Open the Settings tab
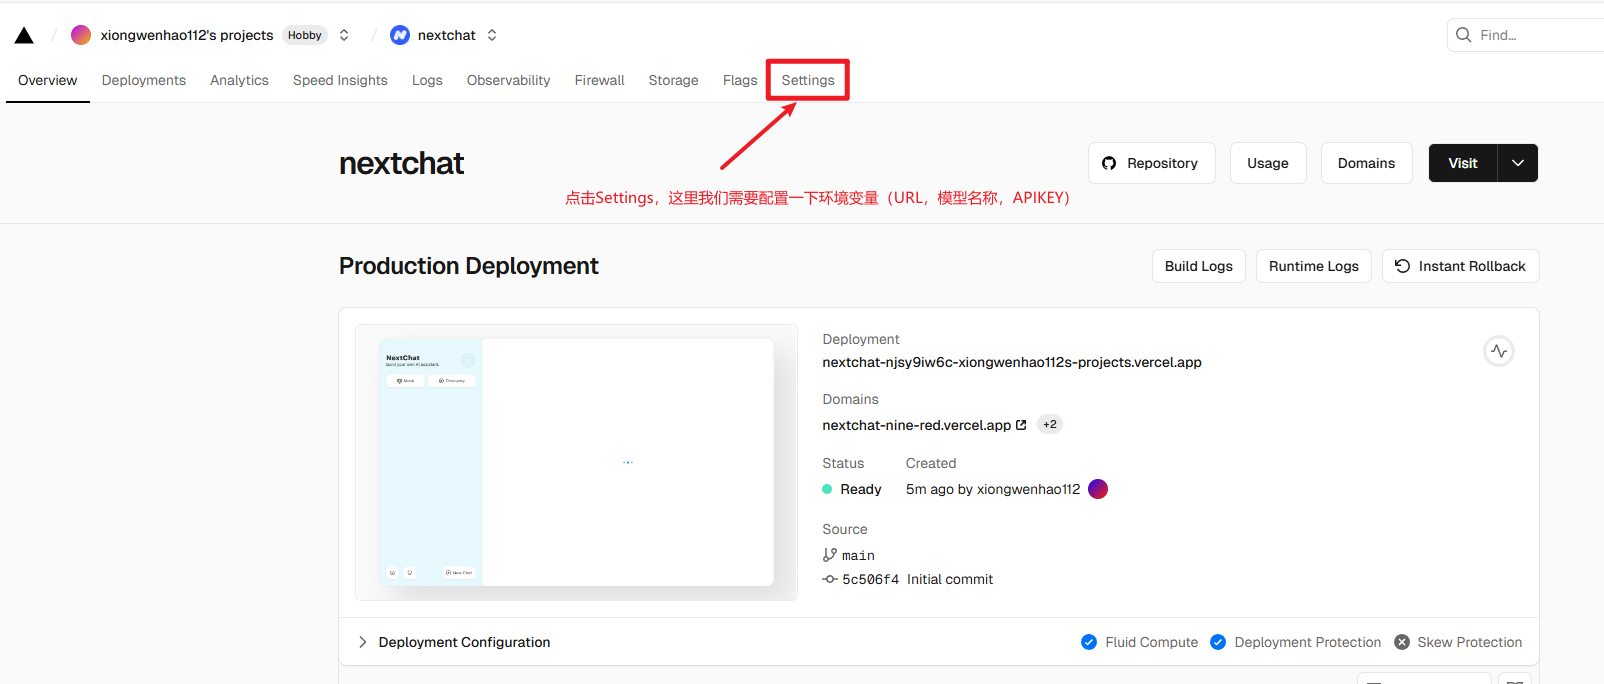Image resolution: width=1604 pixels, height=684 pixels. (808, 80)
